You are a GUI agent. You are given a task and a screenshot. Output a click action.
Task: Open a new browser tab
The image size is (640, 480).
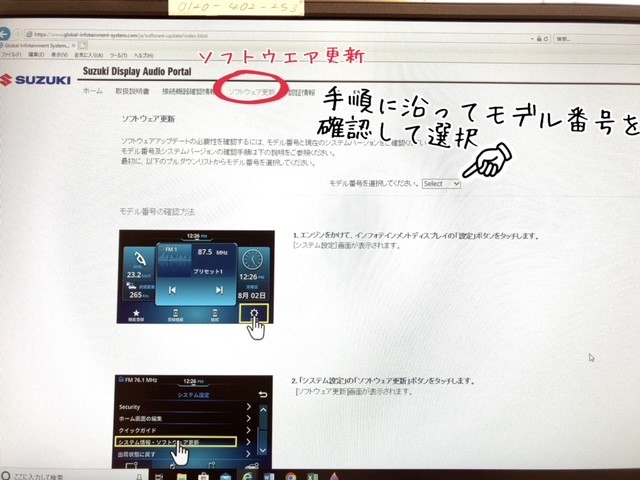(83, 45)
